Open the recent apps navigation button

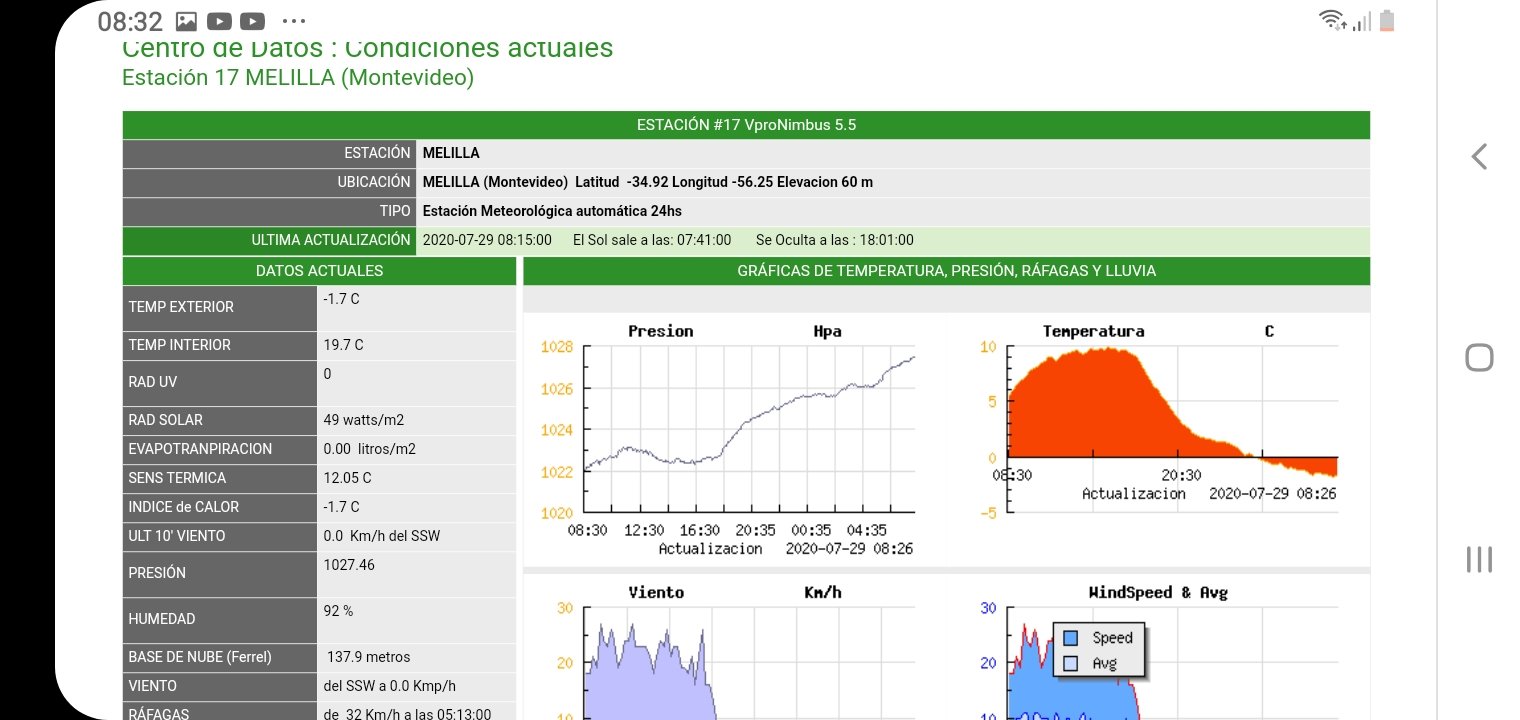click(x=1479, y=559)
